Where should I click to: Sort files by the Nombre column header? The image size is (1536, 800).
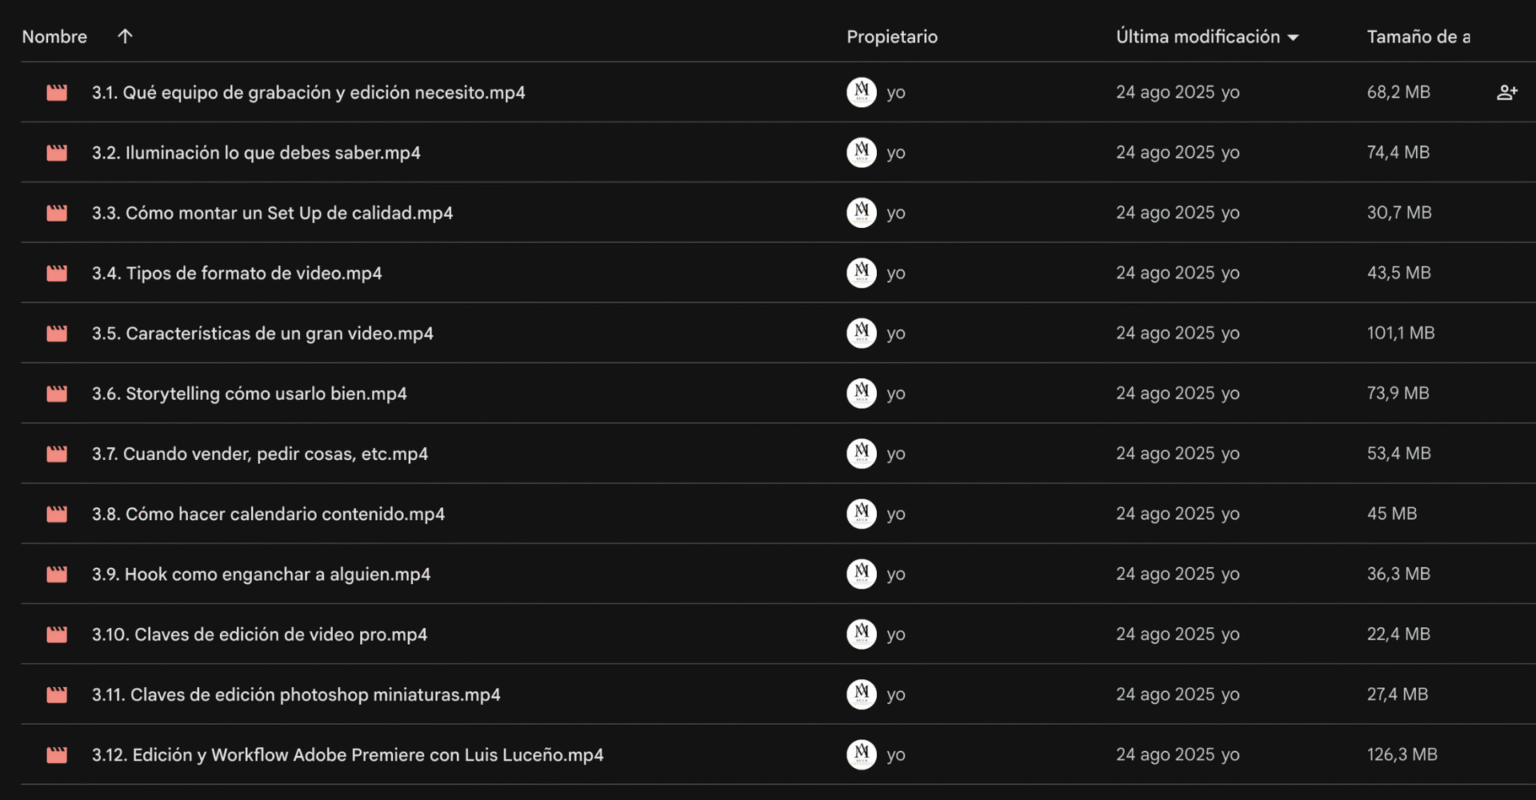(55, 37)
